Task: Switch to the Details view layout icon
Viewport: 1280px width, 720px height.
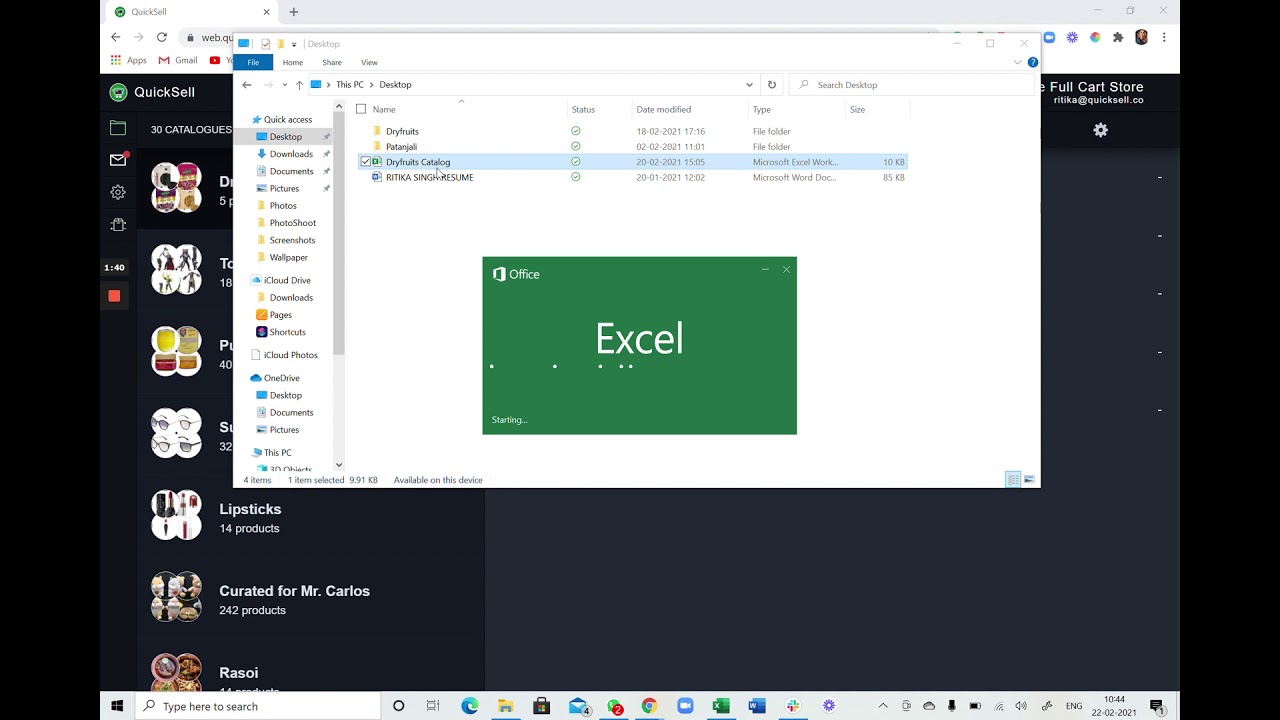Action: pos(1013,480)
